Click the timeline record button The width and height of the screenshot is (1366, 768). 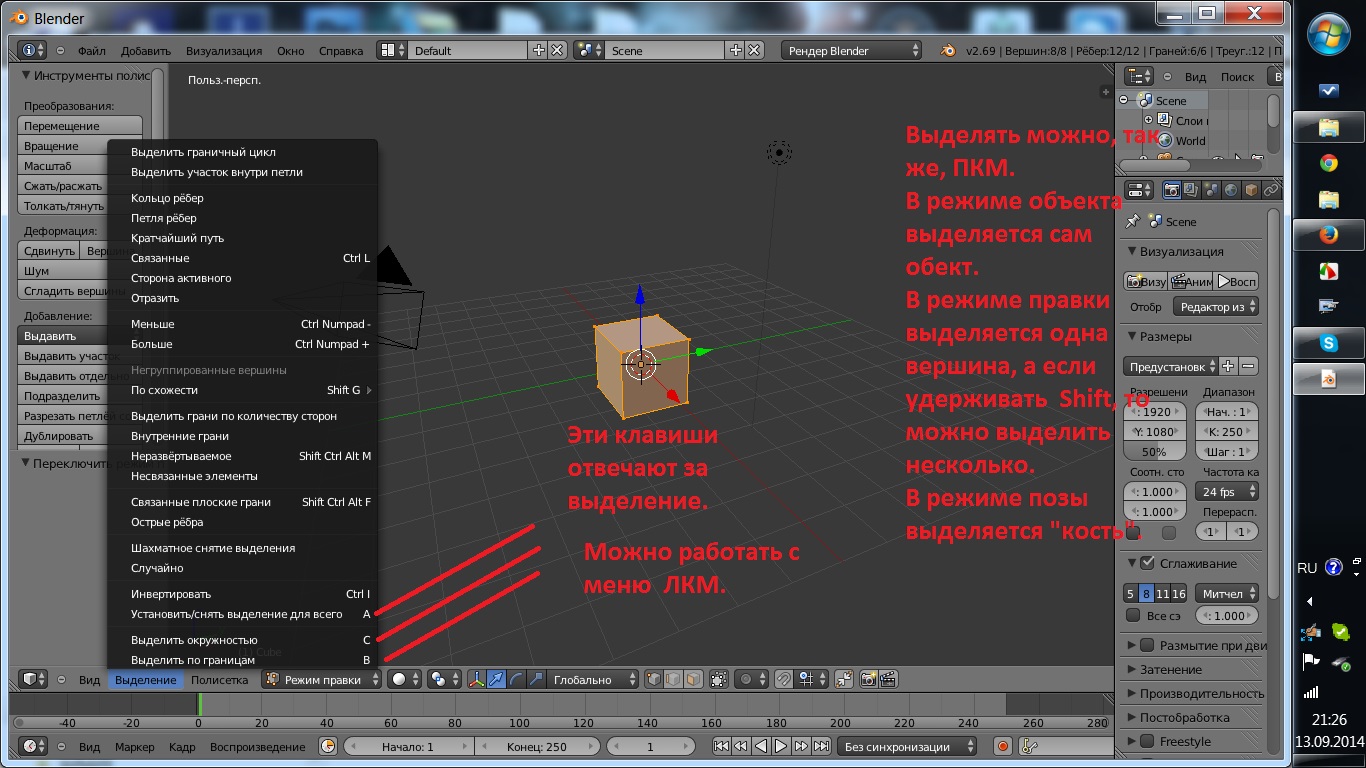click(1003, 746)
